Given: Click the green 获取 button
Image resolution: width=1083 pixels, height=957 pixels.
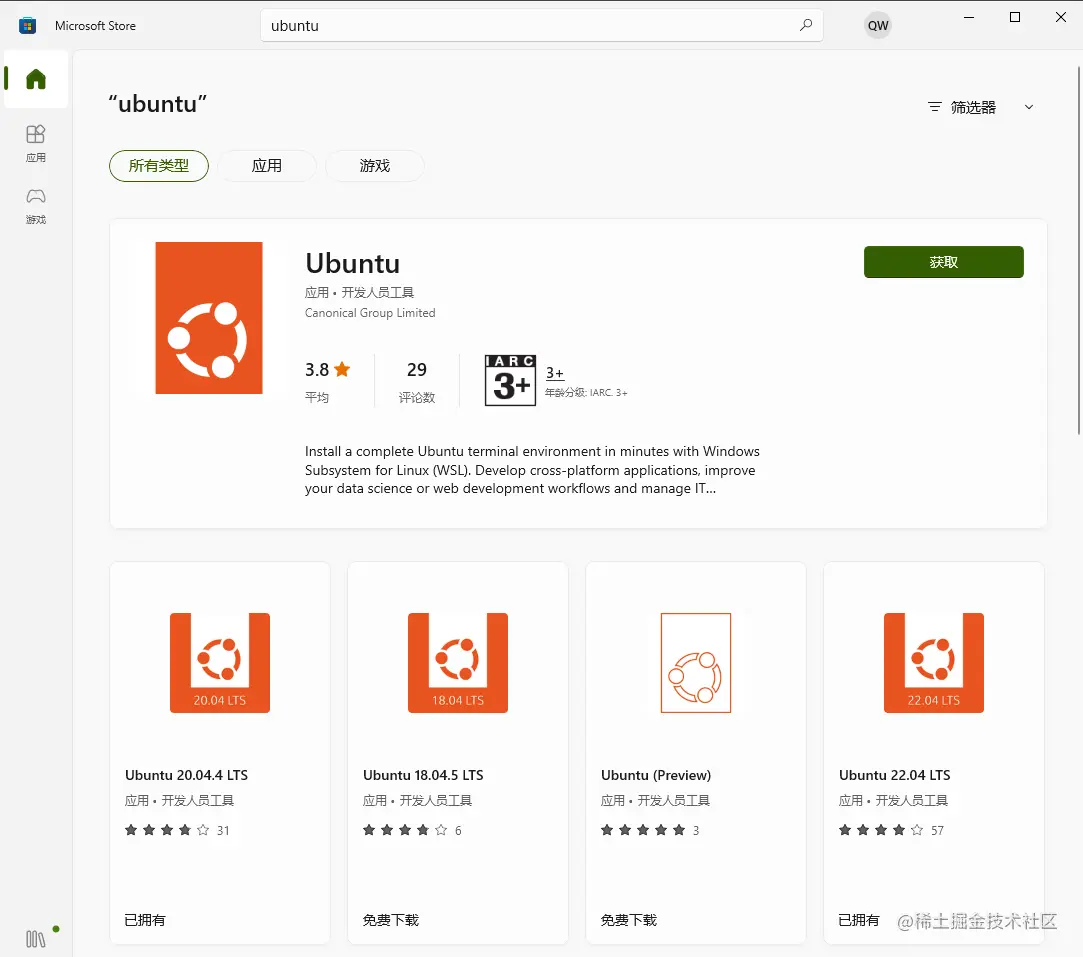Looking at the screenshot, I should [943, 262].
